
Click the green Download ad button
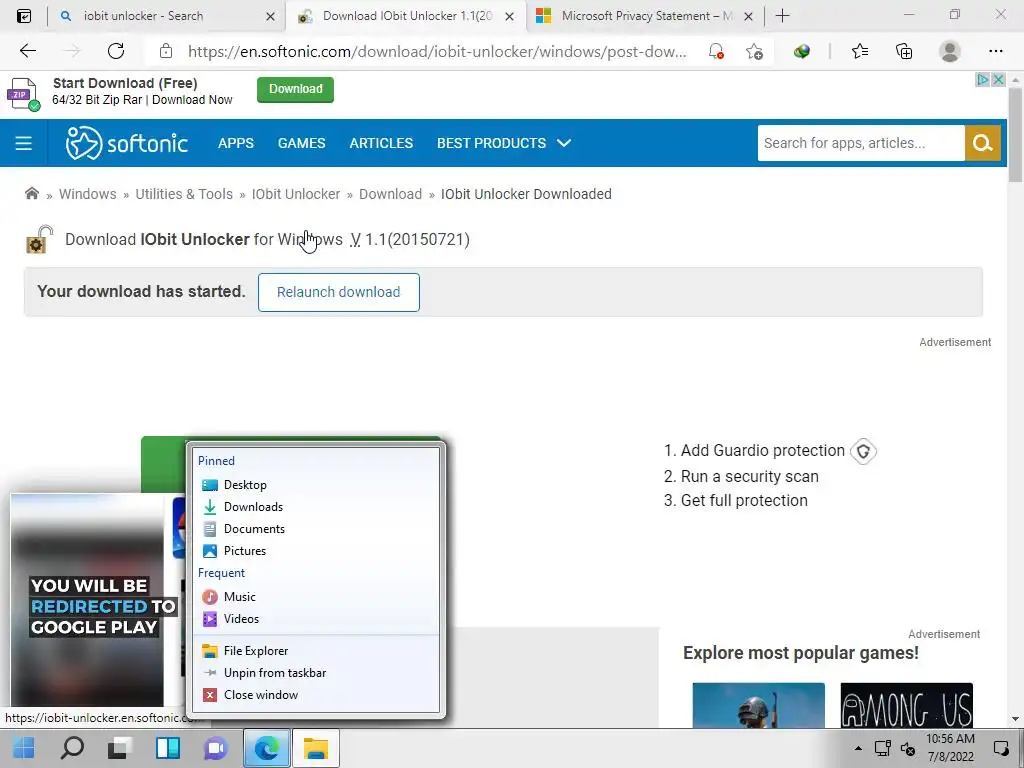(x=295, y=89)
